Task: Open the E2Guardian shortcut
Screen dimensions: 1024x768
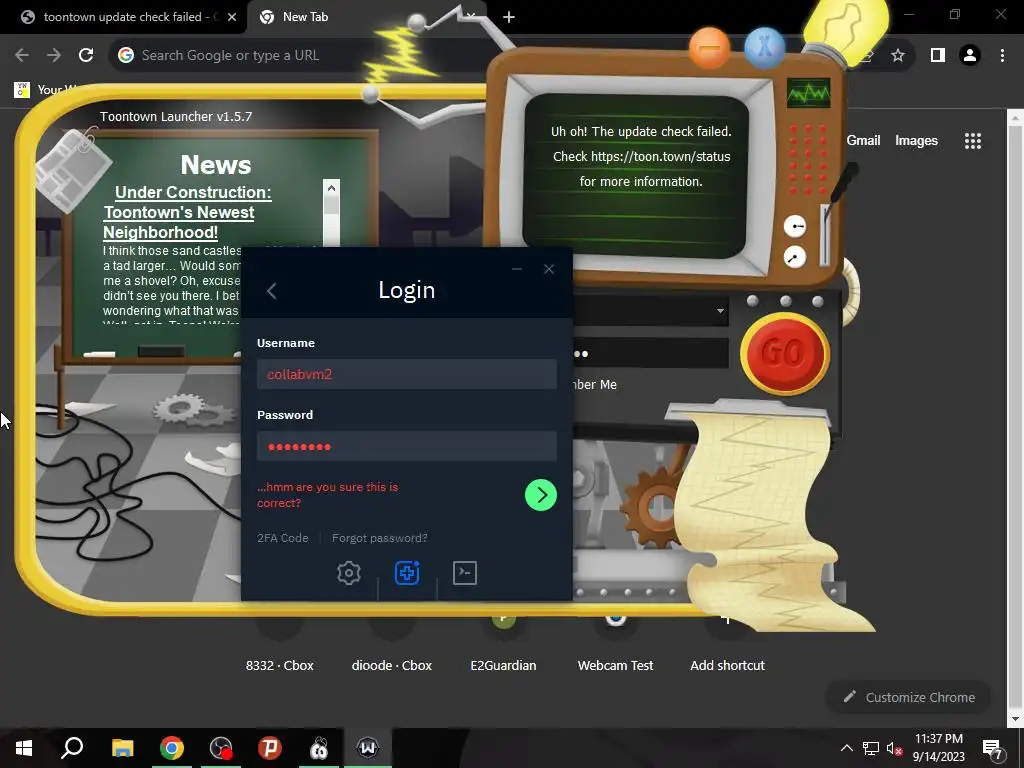Action: (504, 665)
